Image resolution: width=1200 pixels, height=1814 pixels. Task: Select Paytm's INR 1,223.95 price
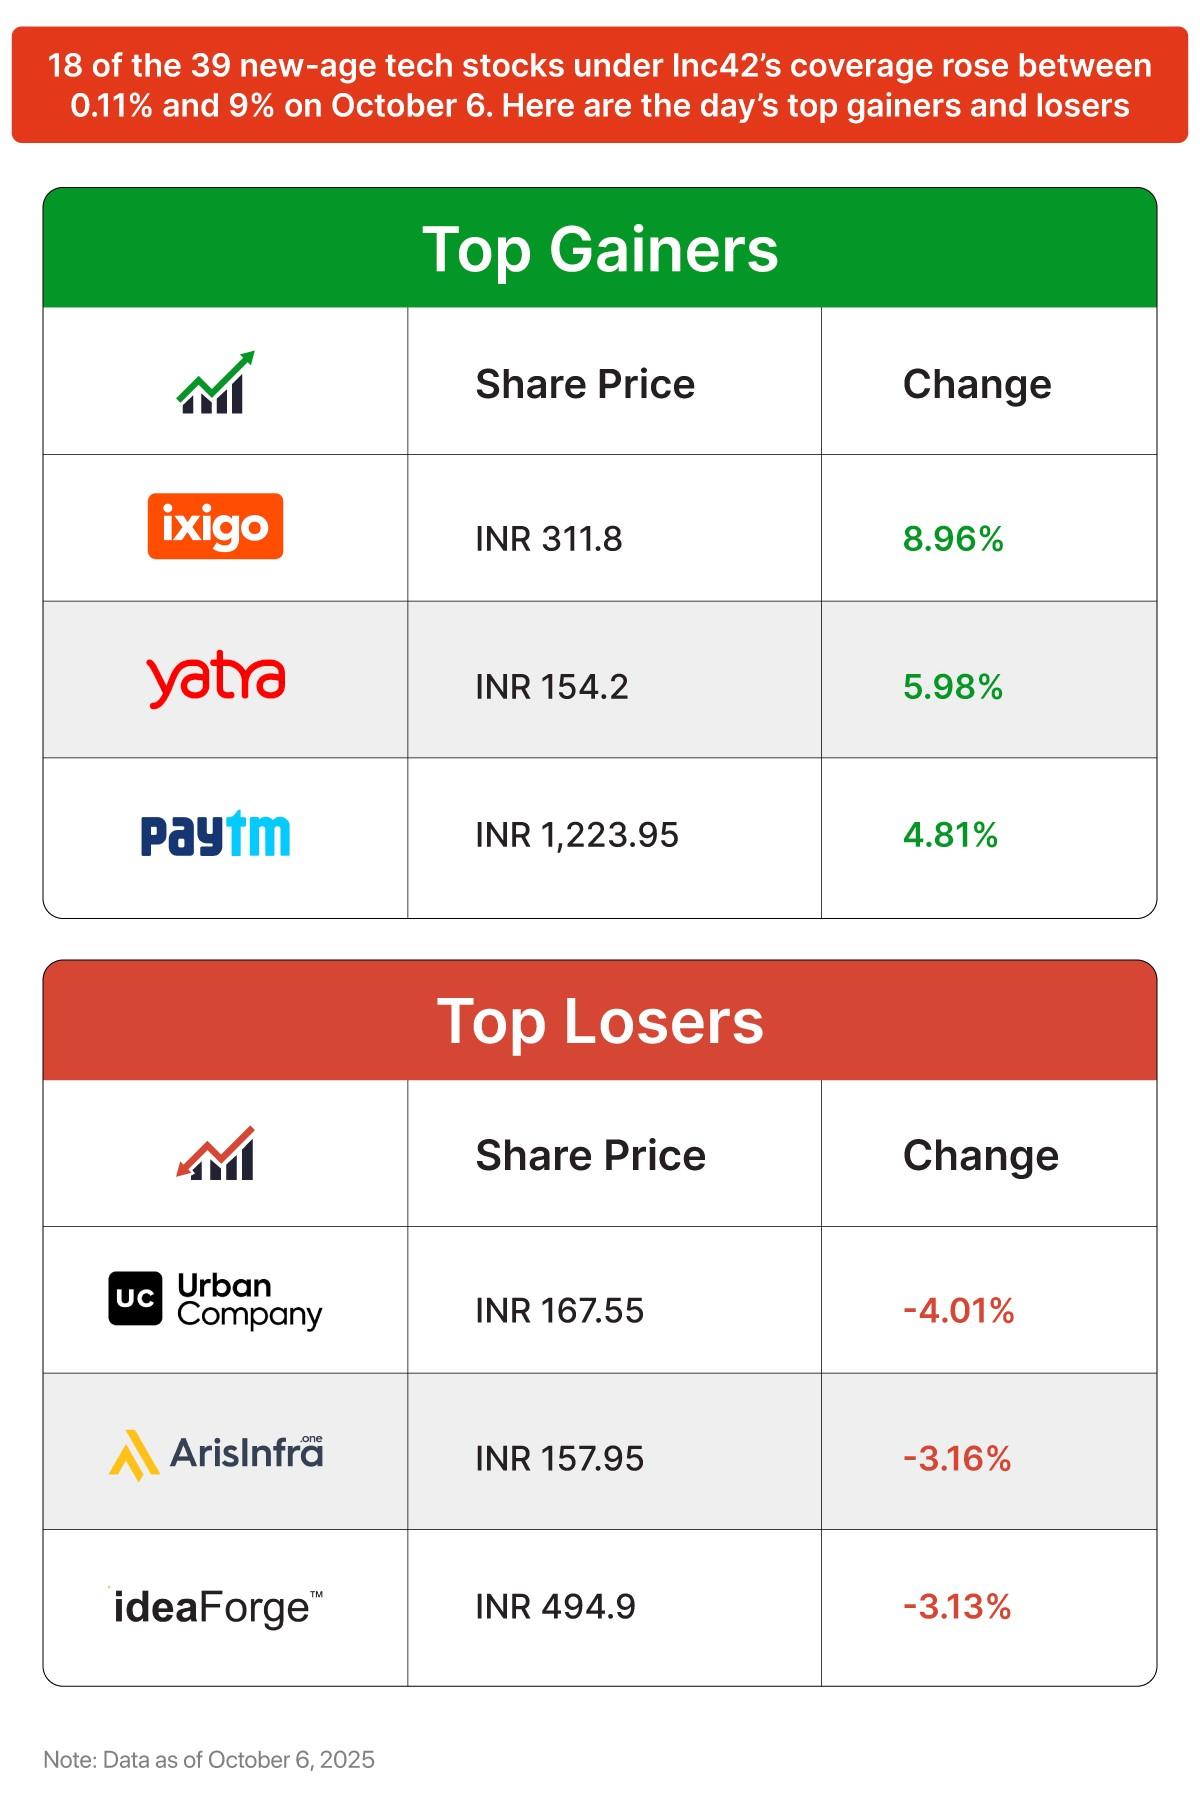(577, 835)
